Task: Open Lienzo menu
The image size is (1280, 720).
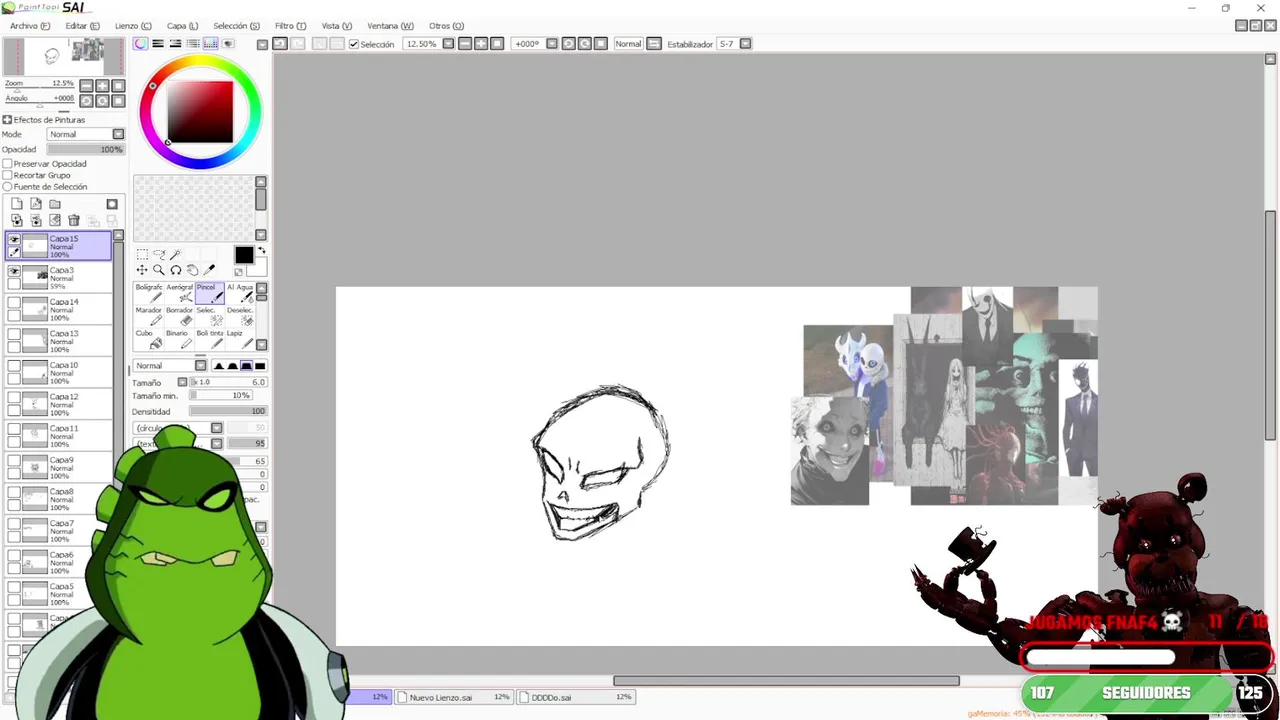Action: (x=133, y=26)
